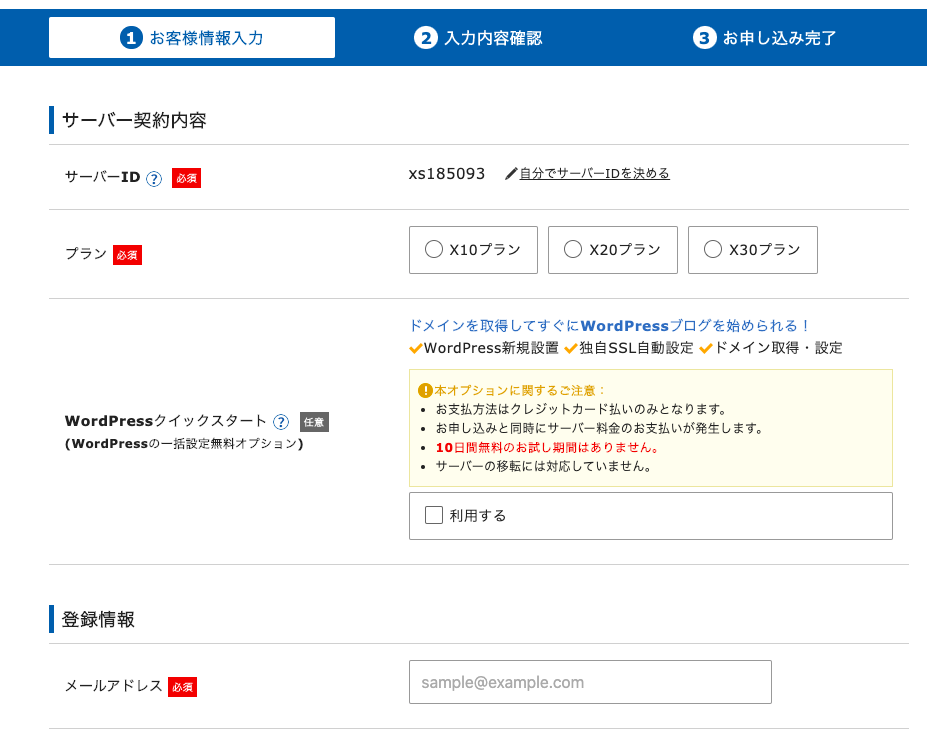Click the bold WordPress text in the promo line
The height and width of the screenshot is (737, 927).
pos(624,325)
